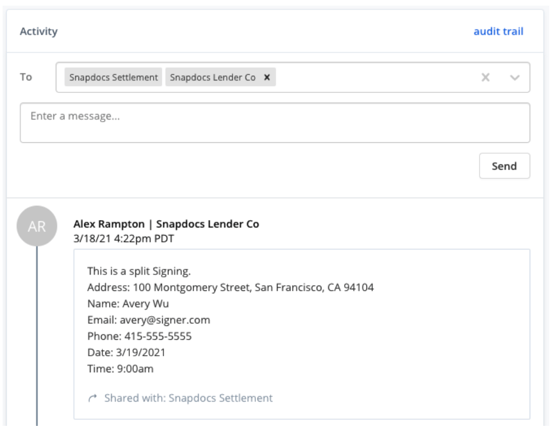
Task: Click the avery@signer.com email text
Action: [x=165, y=320]
